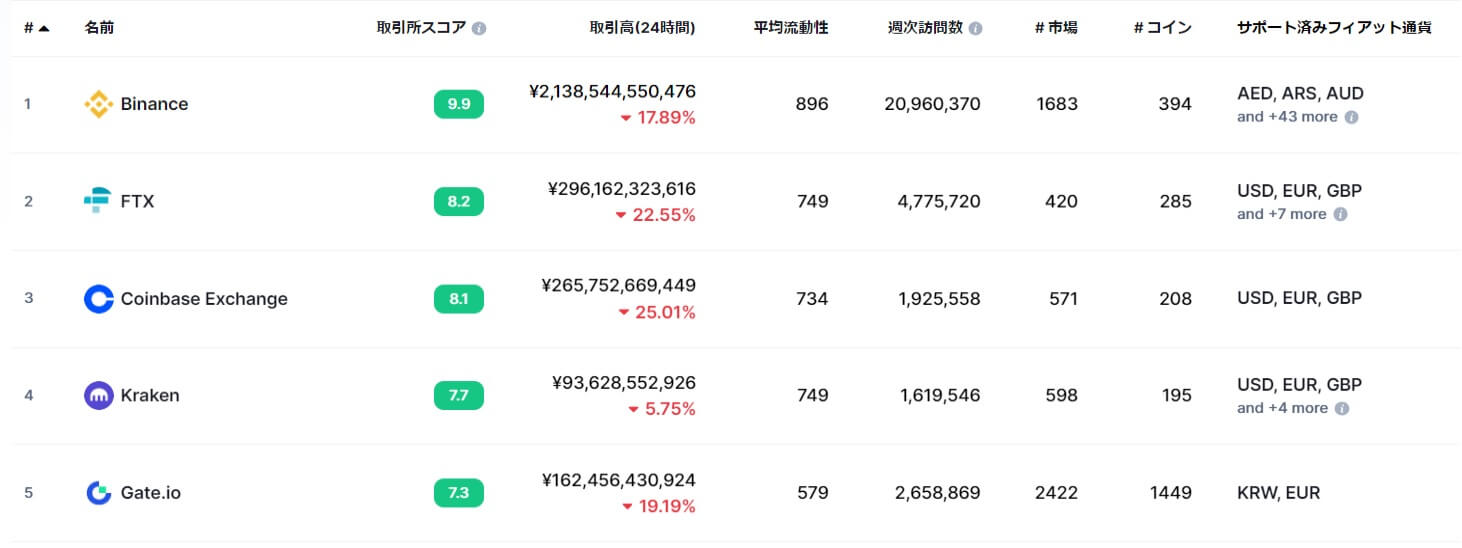The width and height of the screenshot is (1462, 548).
Task: Click the Kraken logo icon
Action: pos(99,396)
